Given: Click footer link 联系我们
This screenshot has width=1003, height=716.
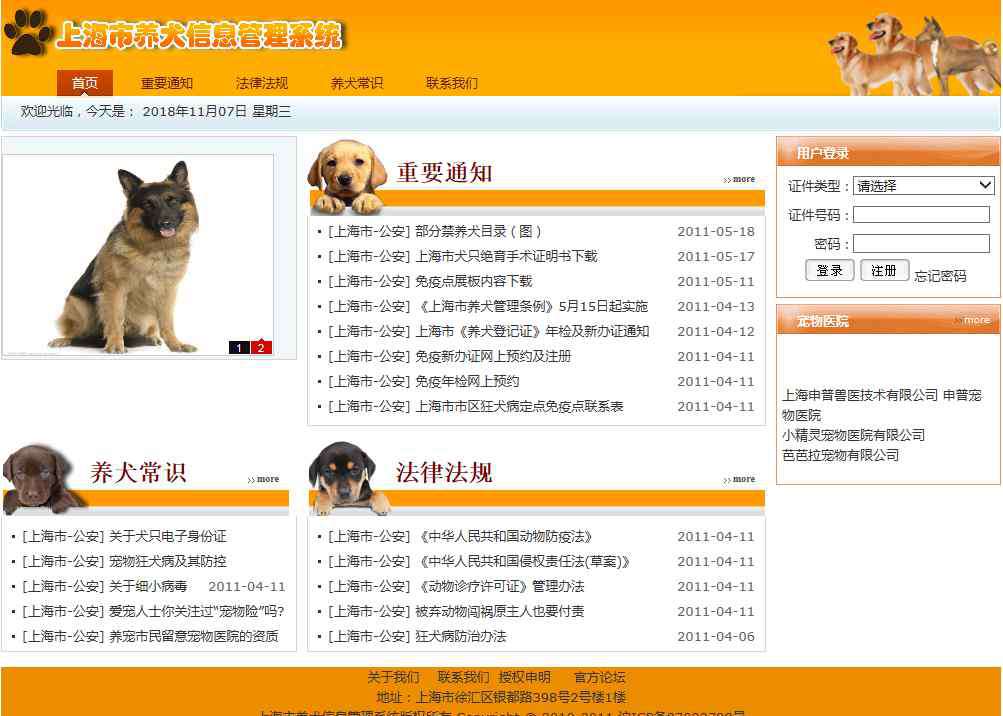Looking at the screenshot, I should (x=464, y=677).
